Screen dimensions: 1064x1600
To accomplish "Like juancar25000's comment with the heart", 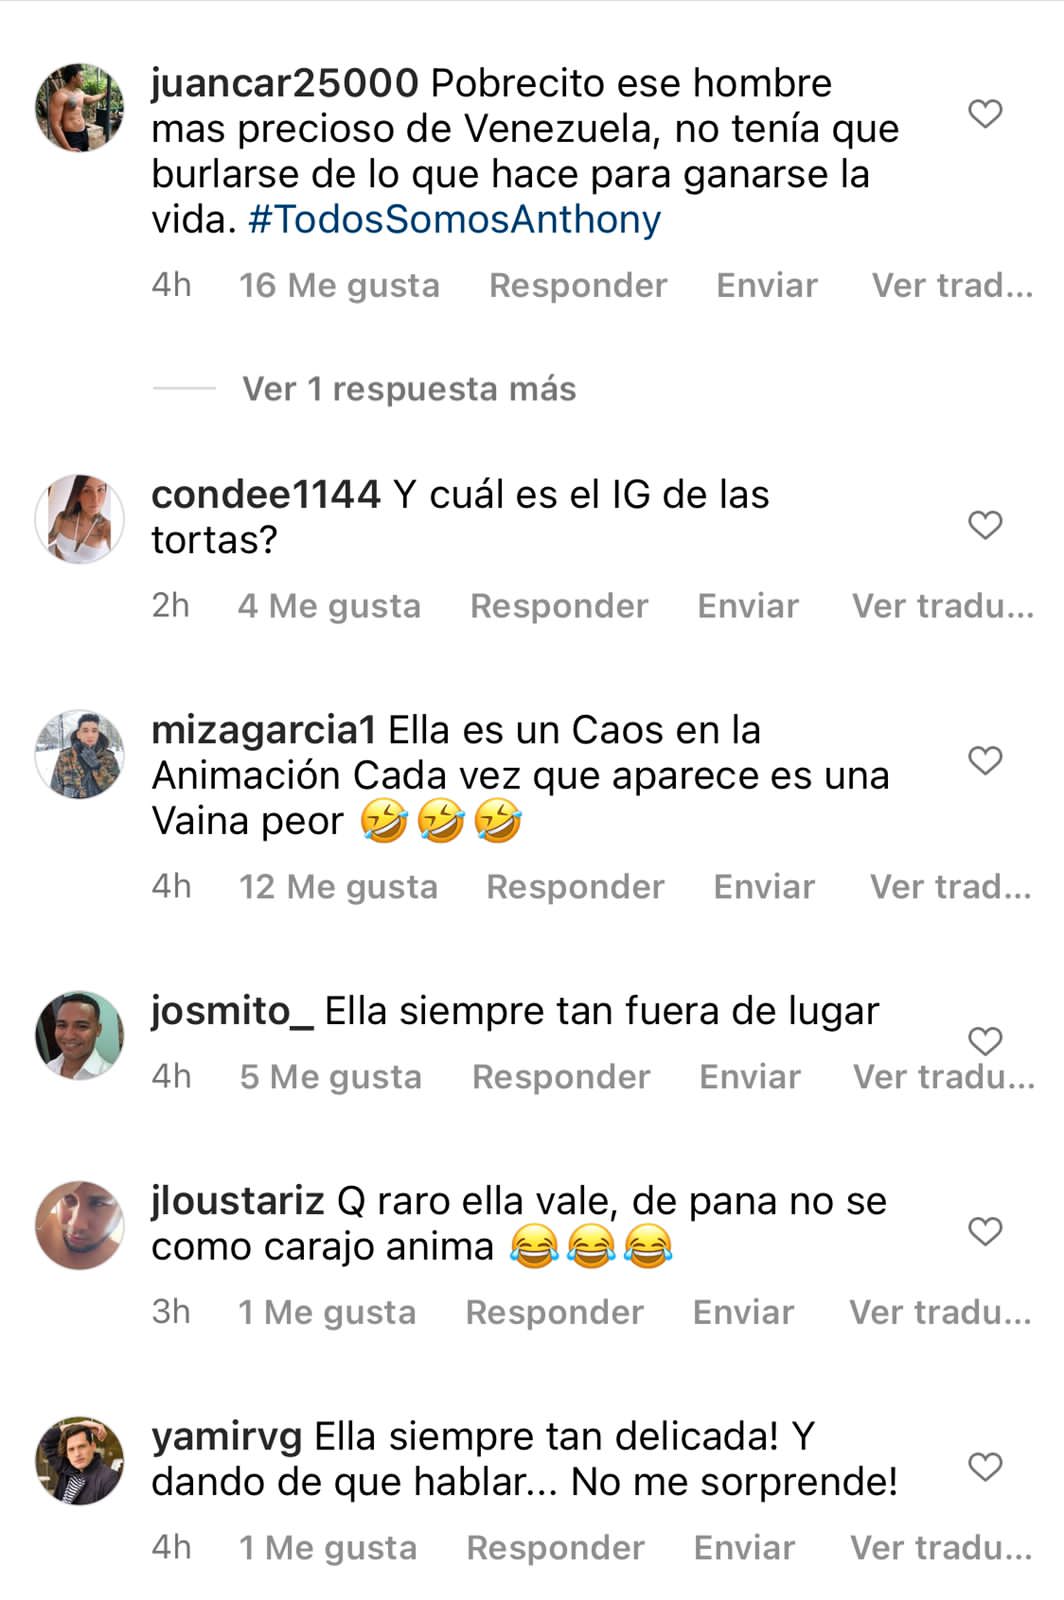I will [x=986, y=114].
